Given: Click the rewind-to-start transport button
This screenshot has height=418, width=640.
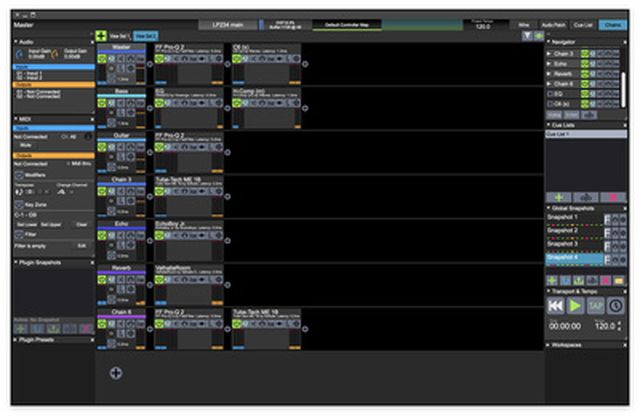Looking at the screenshot, I should point(556,306).
